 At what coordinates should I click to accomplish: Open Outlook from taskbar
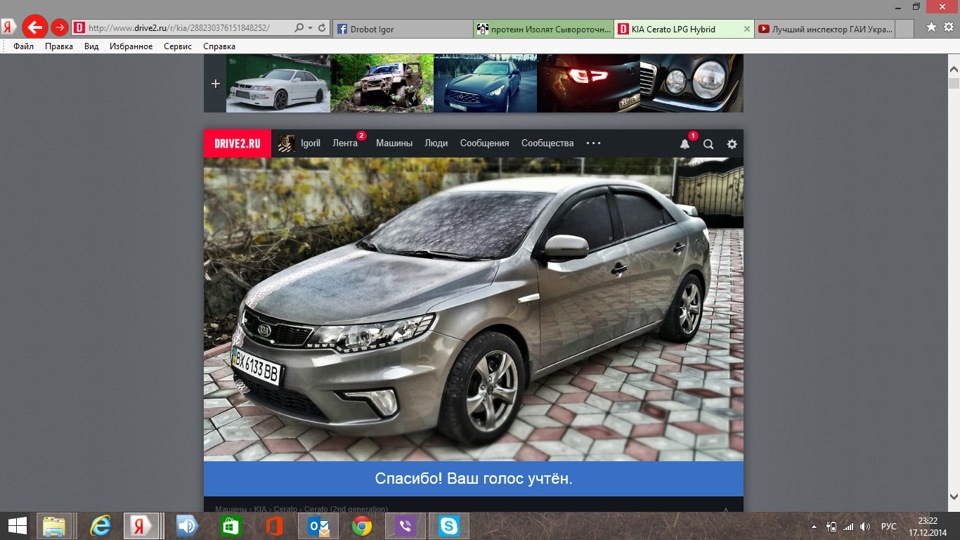point(318,526)
